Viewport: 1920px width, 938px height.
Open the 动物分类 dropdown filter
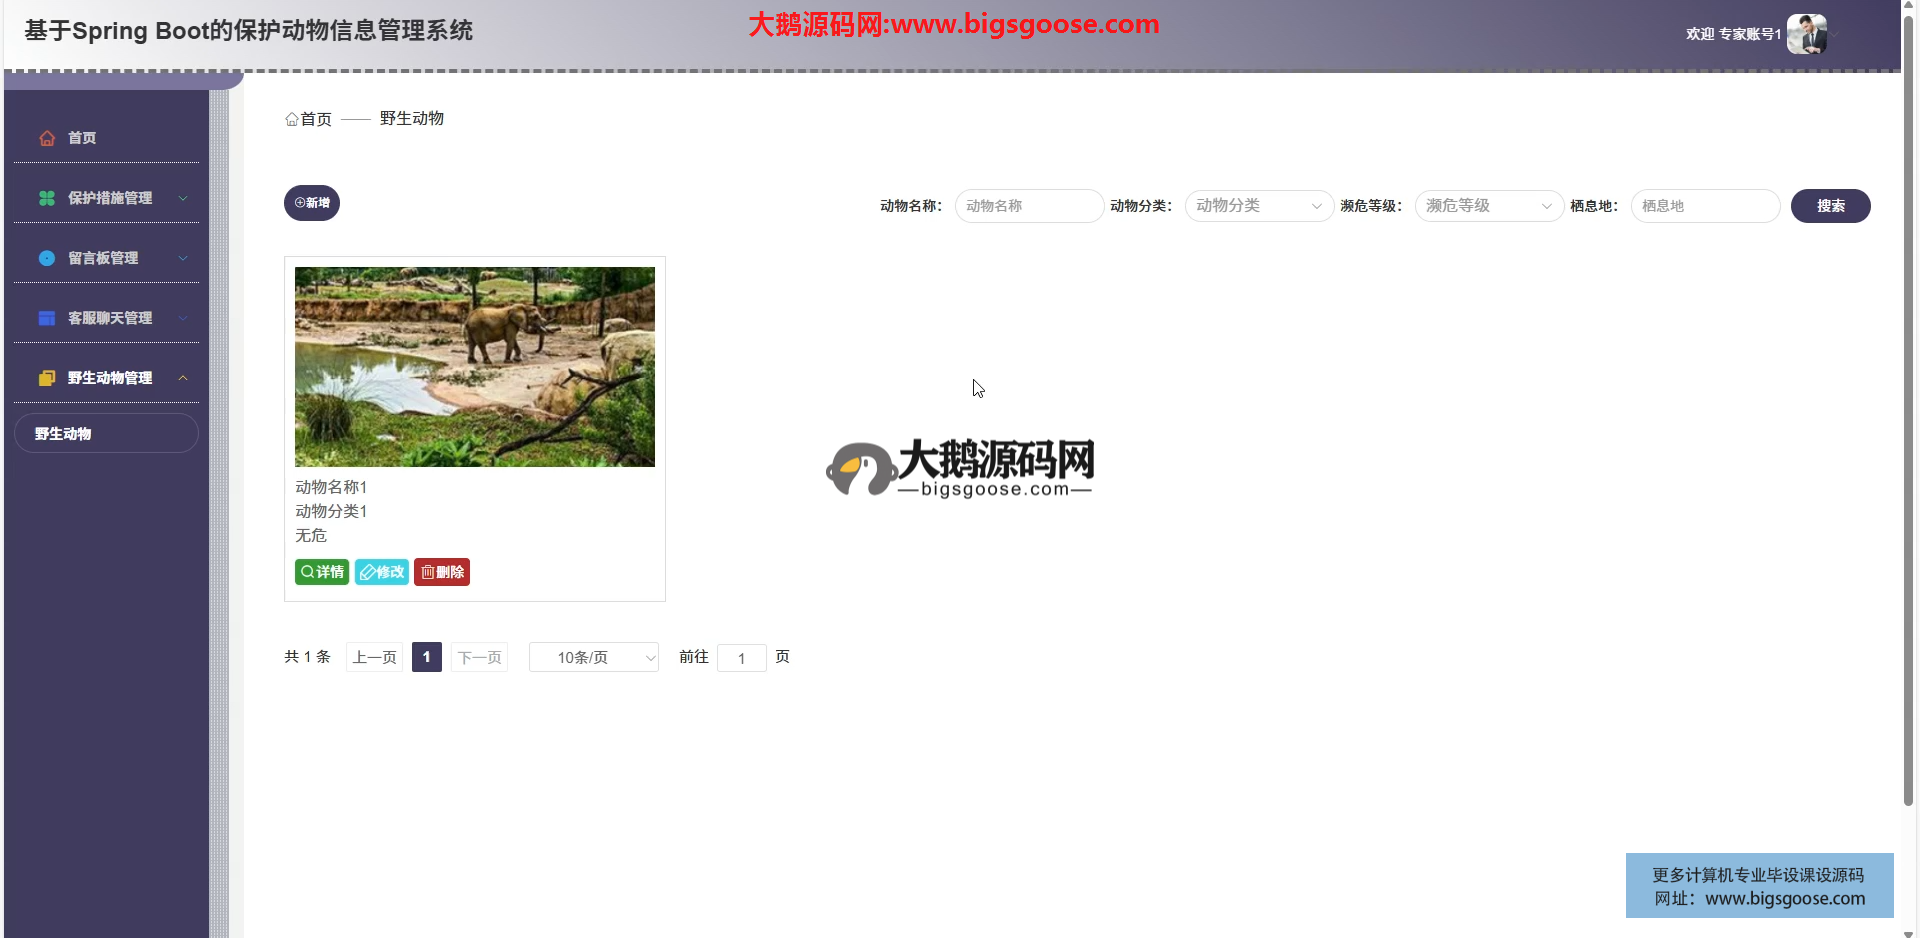point(1258,206)
